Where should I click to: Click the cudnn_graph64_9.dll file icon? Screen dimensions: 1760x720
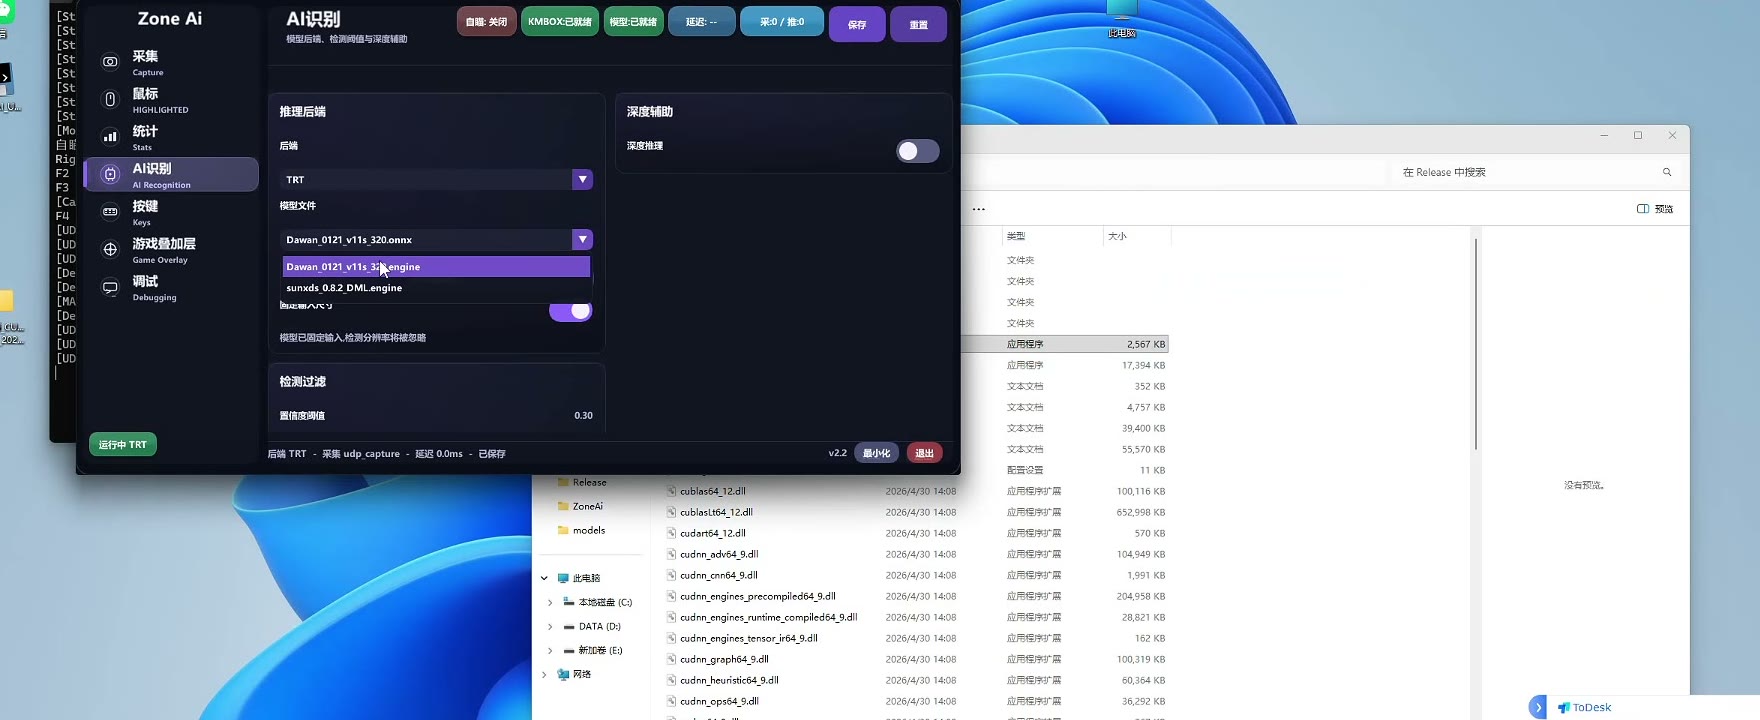coord(672,659)
